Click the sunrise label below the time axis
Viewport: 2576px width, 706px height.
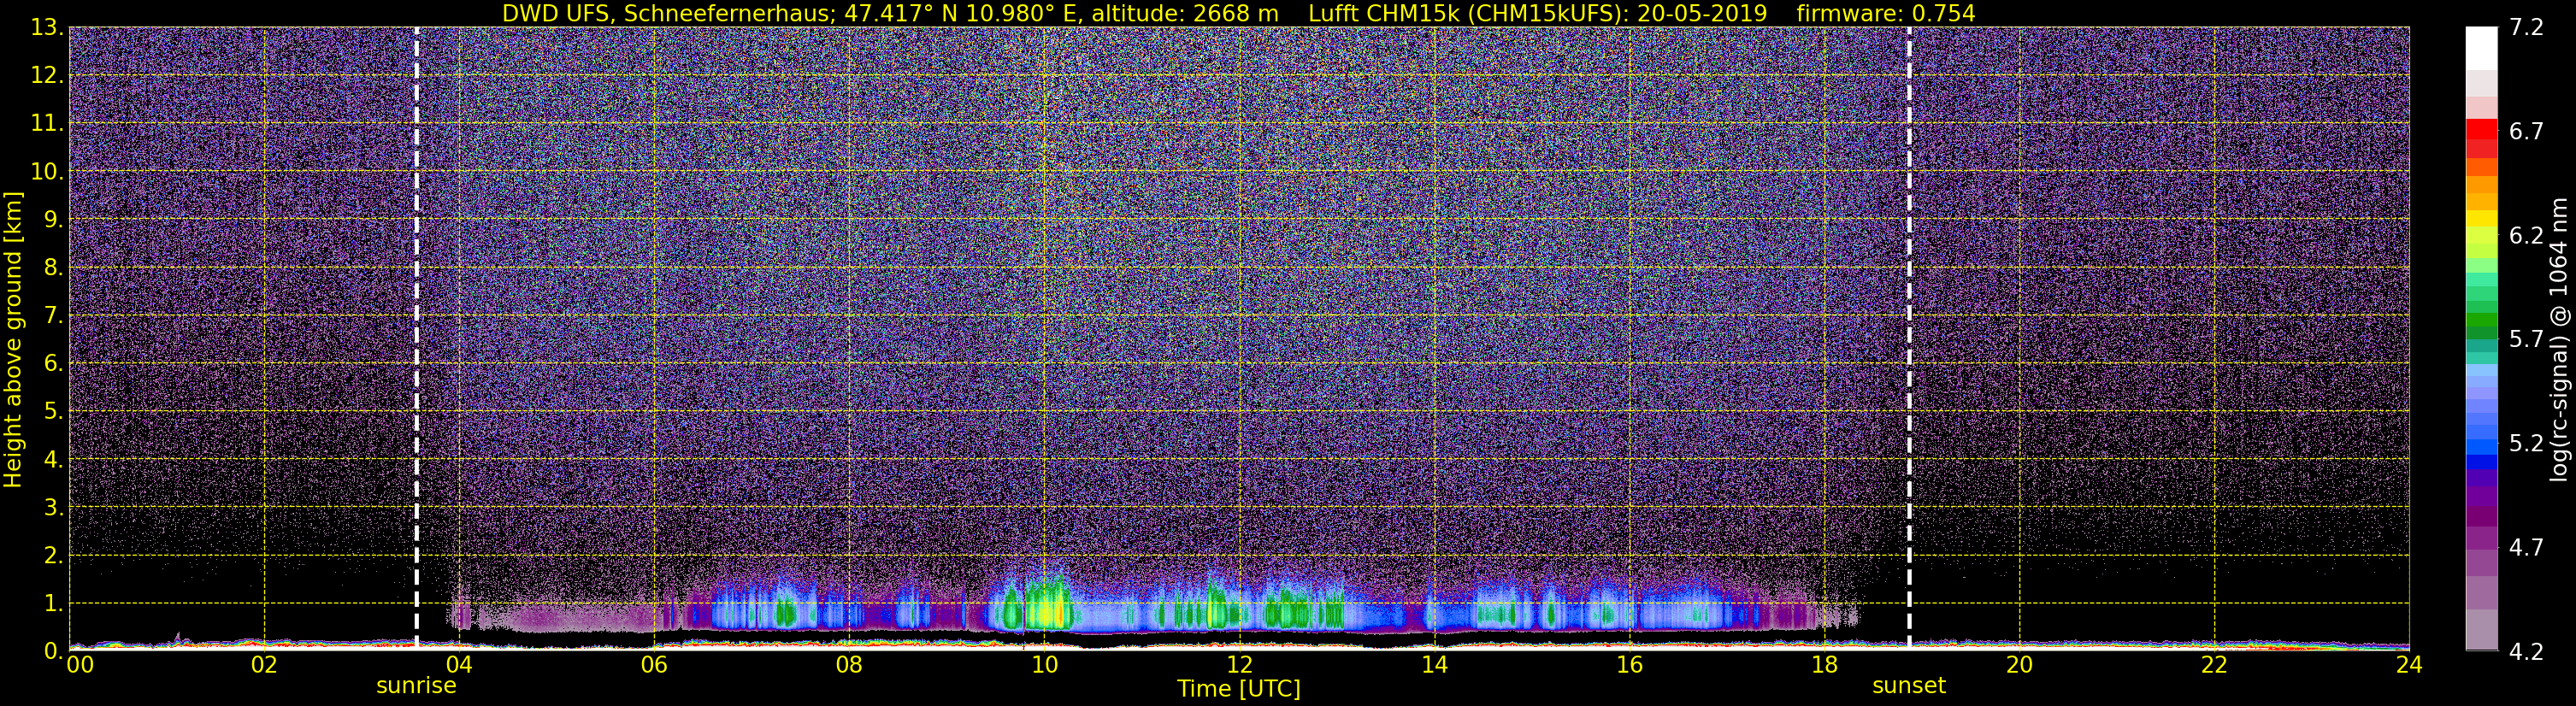tap(416, 686)
